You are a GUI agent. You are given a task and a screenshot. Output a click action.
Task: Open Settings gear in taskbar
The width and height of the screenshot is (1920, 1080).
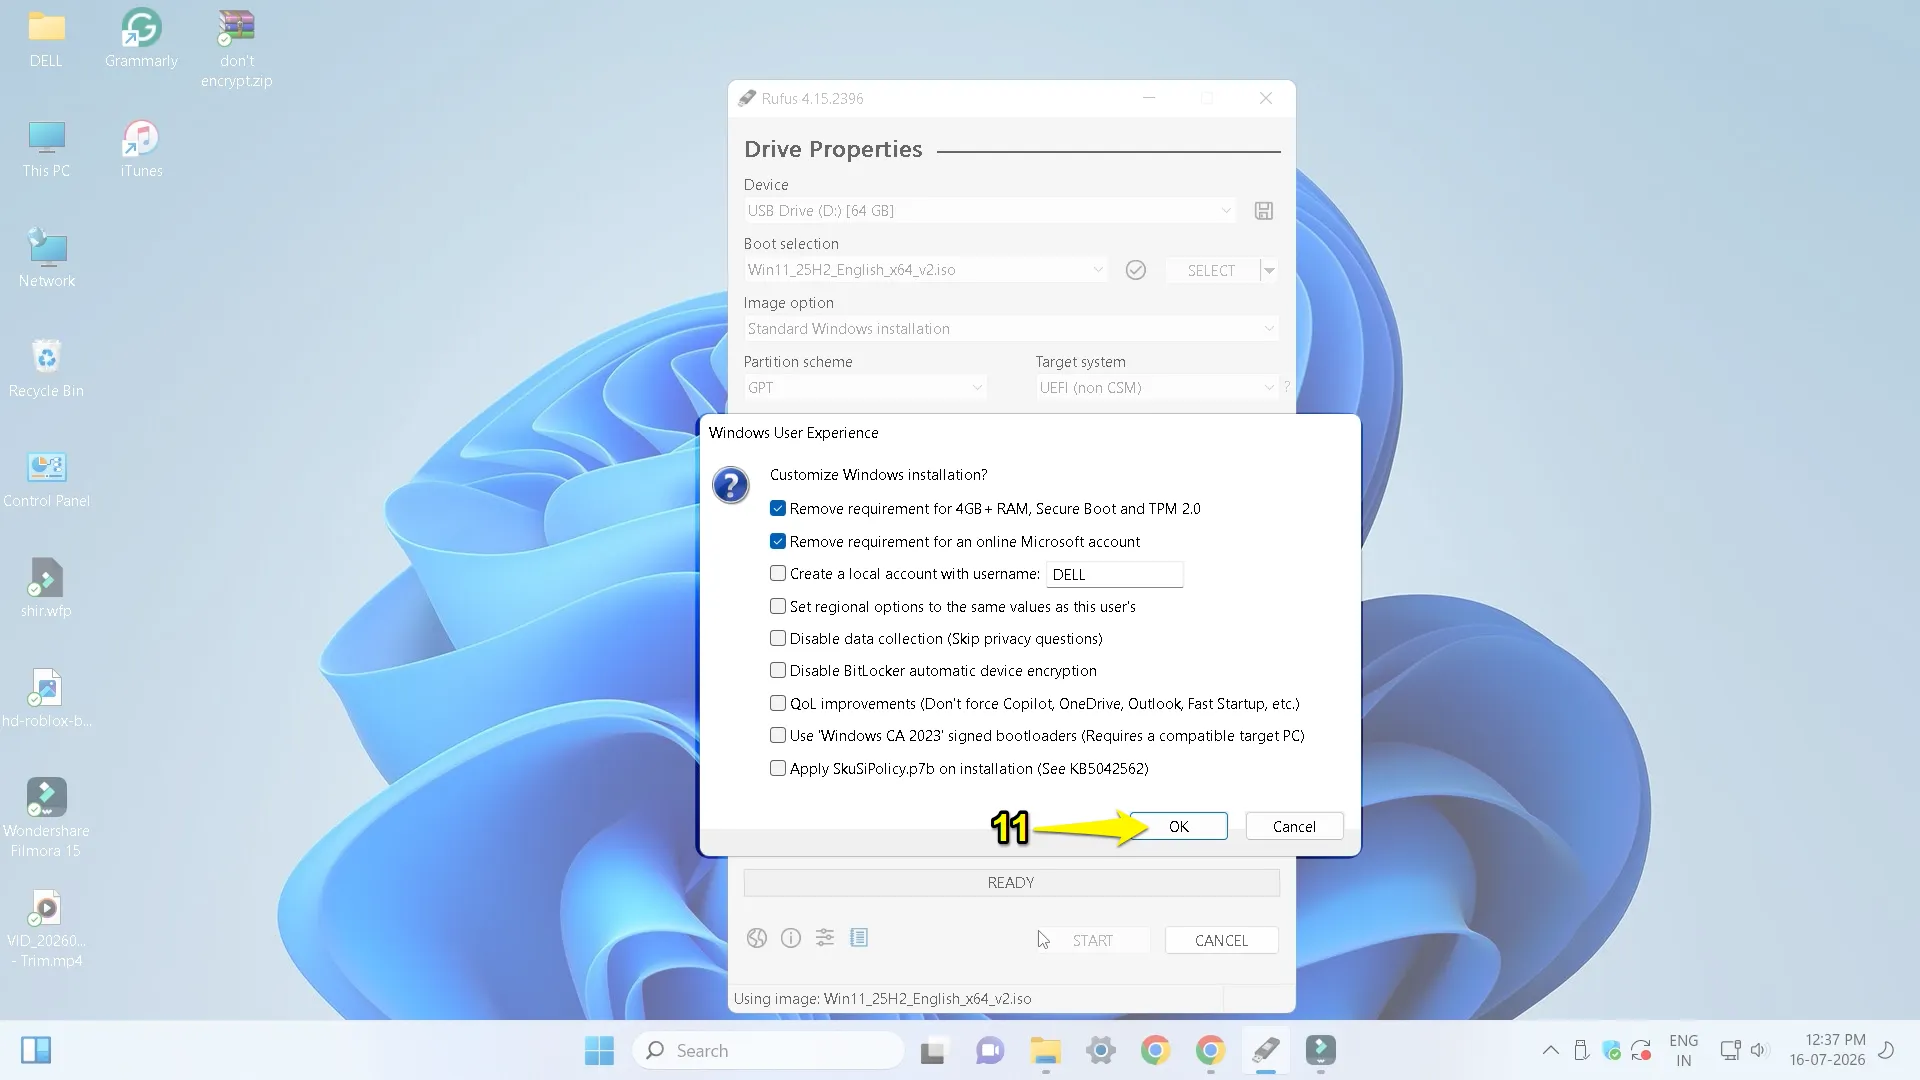coord(1101,1050)
